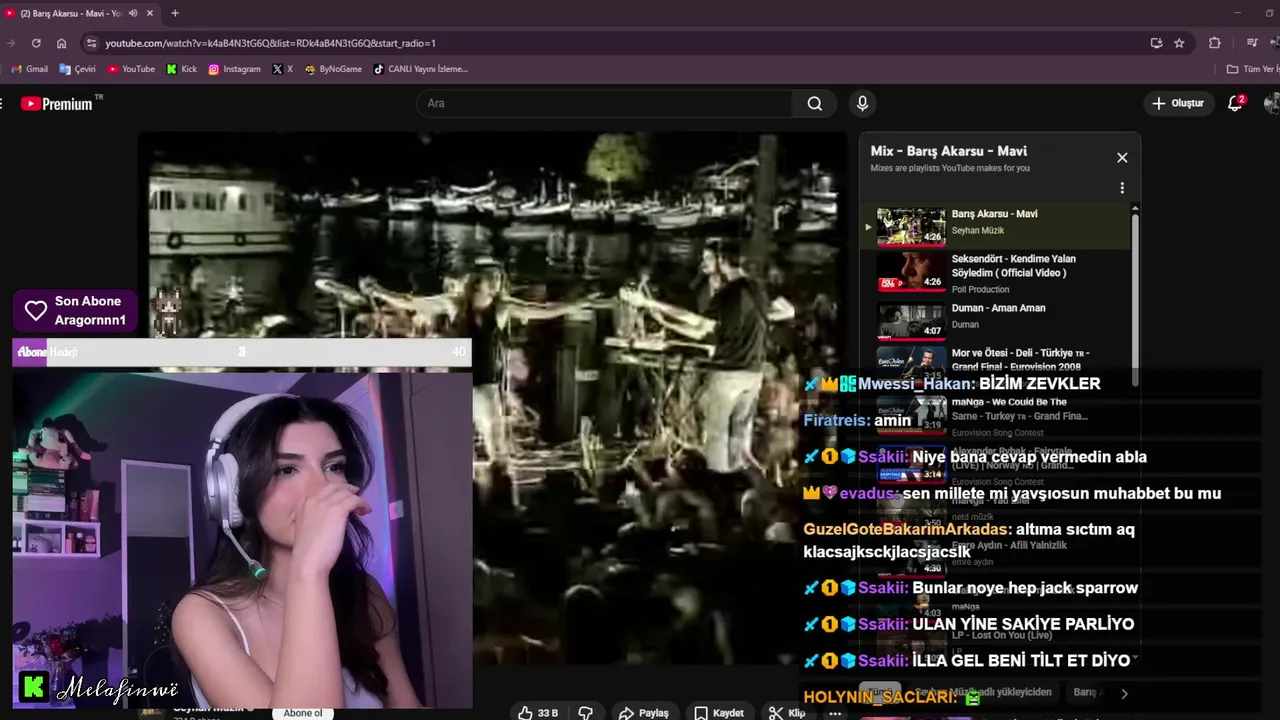This screenshot has width=1280, height=720.
Task: Click the Seyhan Müzik channel name in playlist
Action: tap(978, 231)
